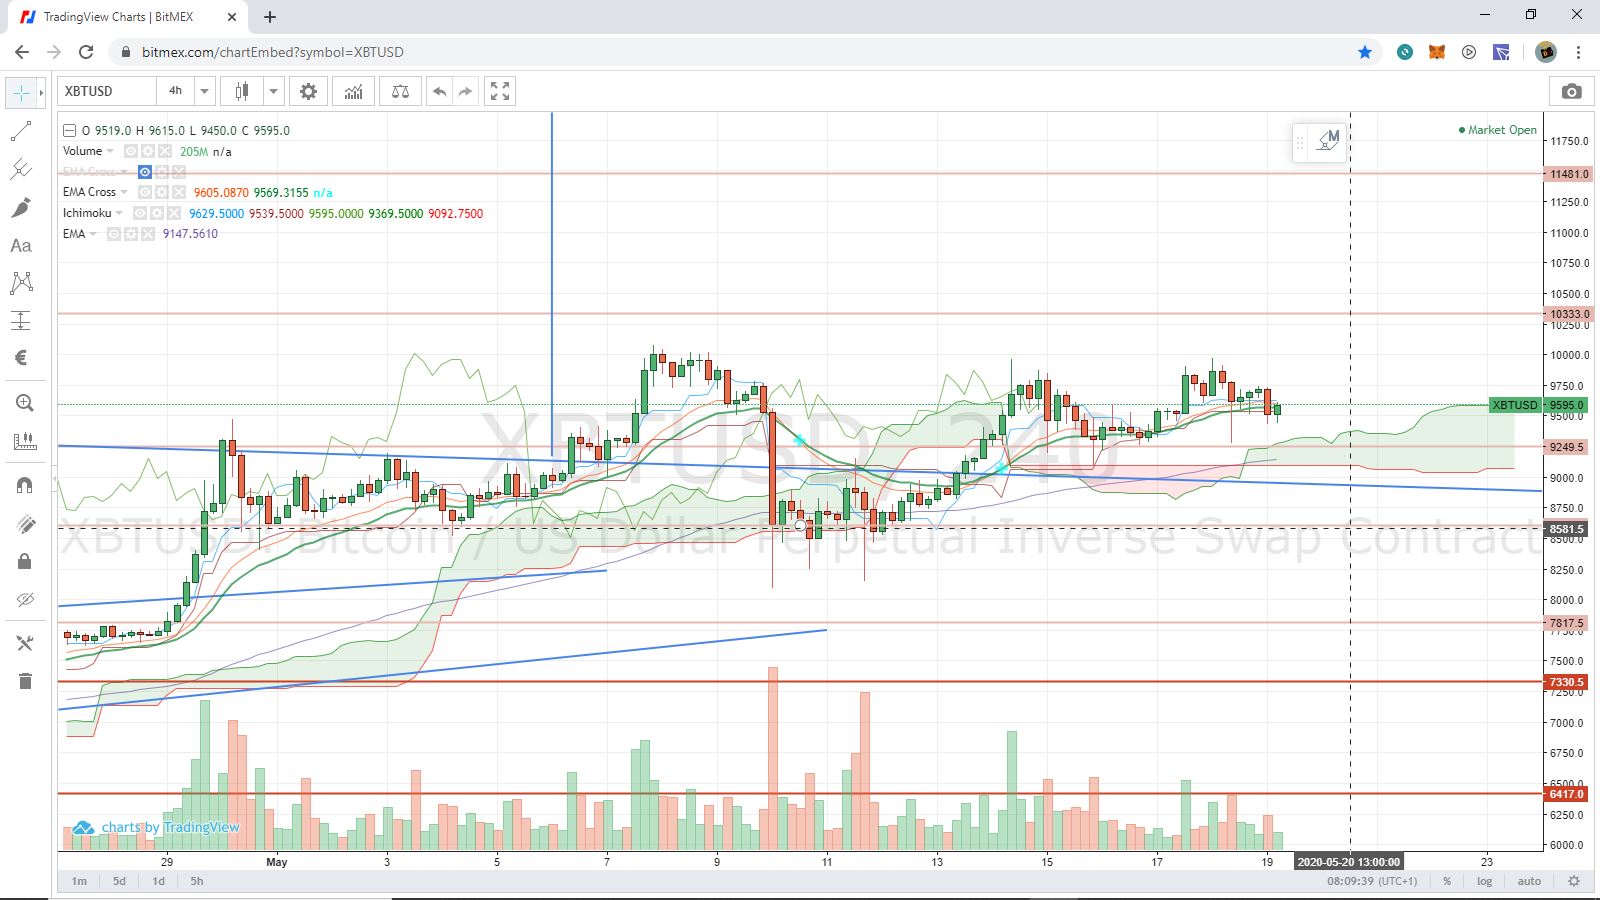
Task: Select the trend line drawing tool
Action: click(x=21, y=131)
